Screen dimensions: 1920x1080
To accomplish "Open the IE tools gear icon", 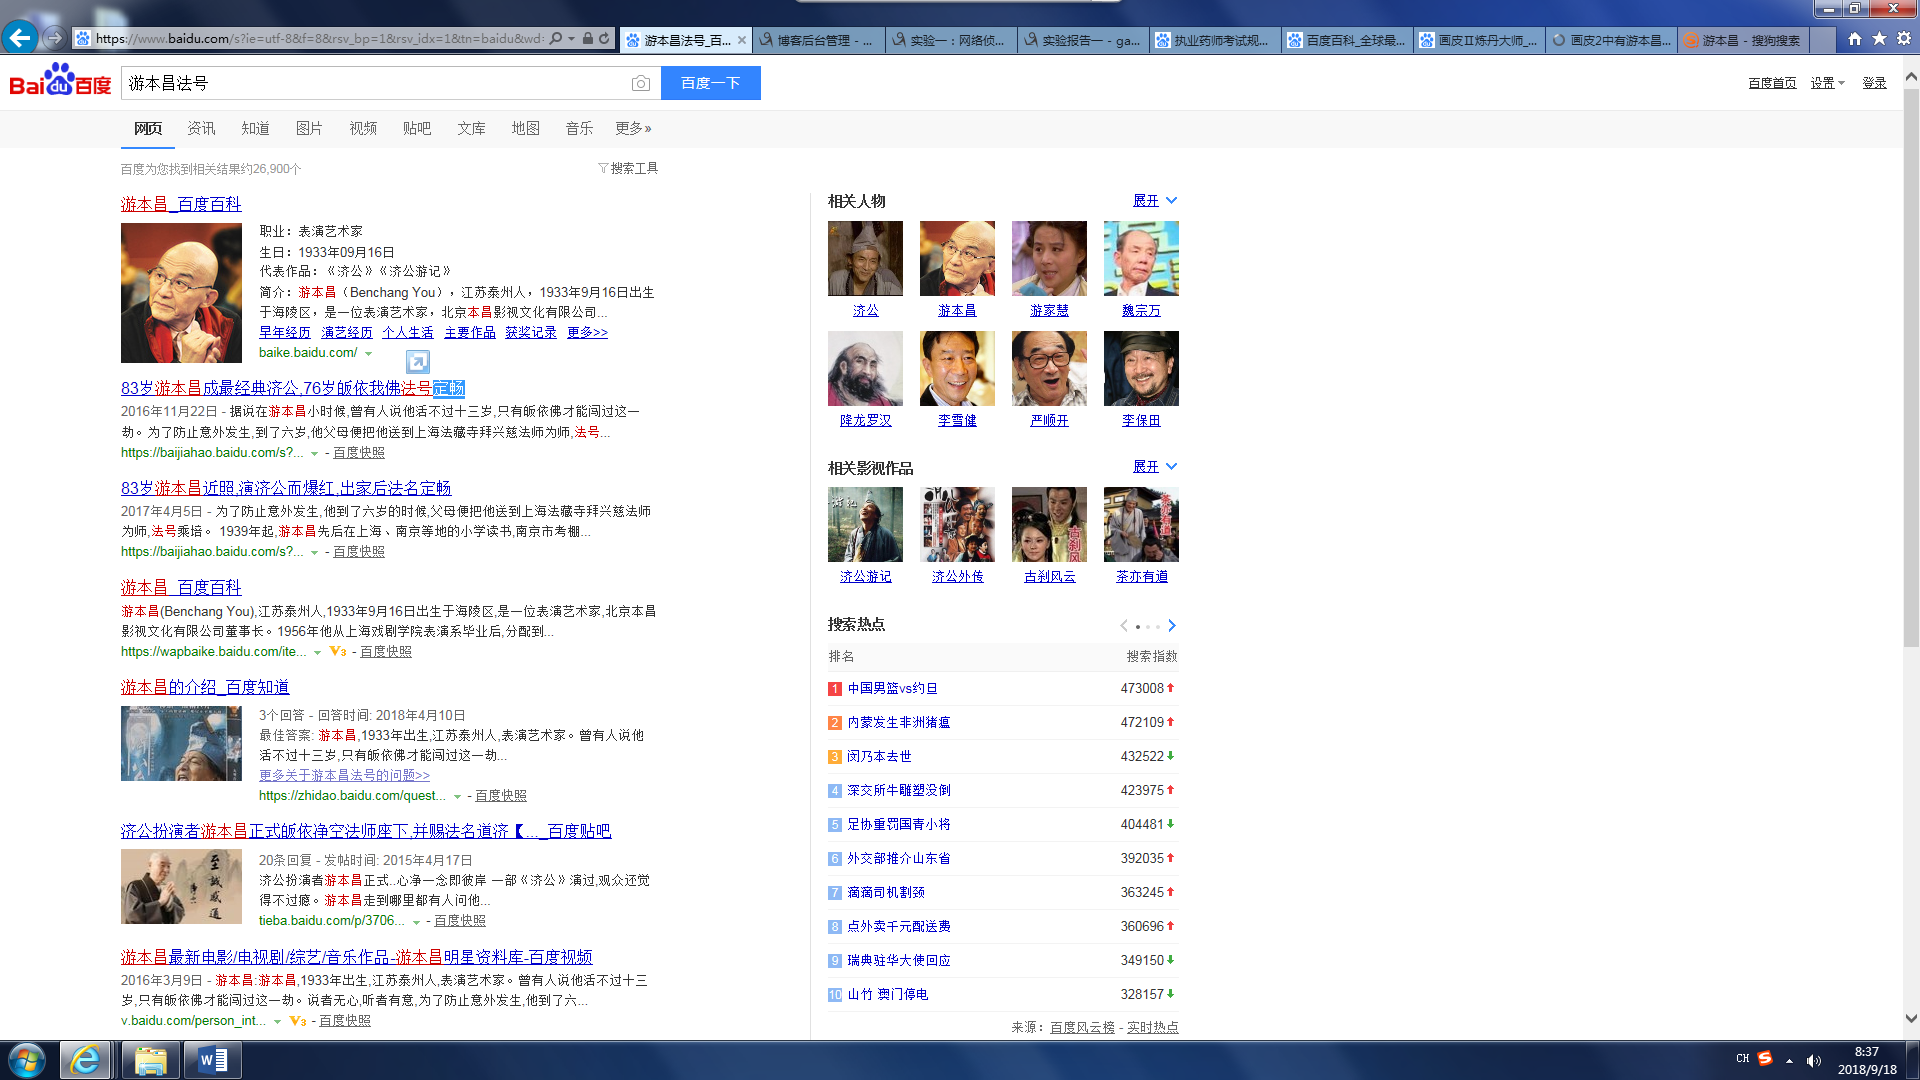I will [x=1904, y=38].
